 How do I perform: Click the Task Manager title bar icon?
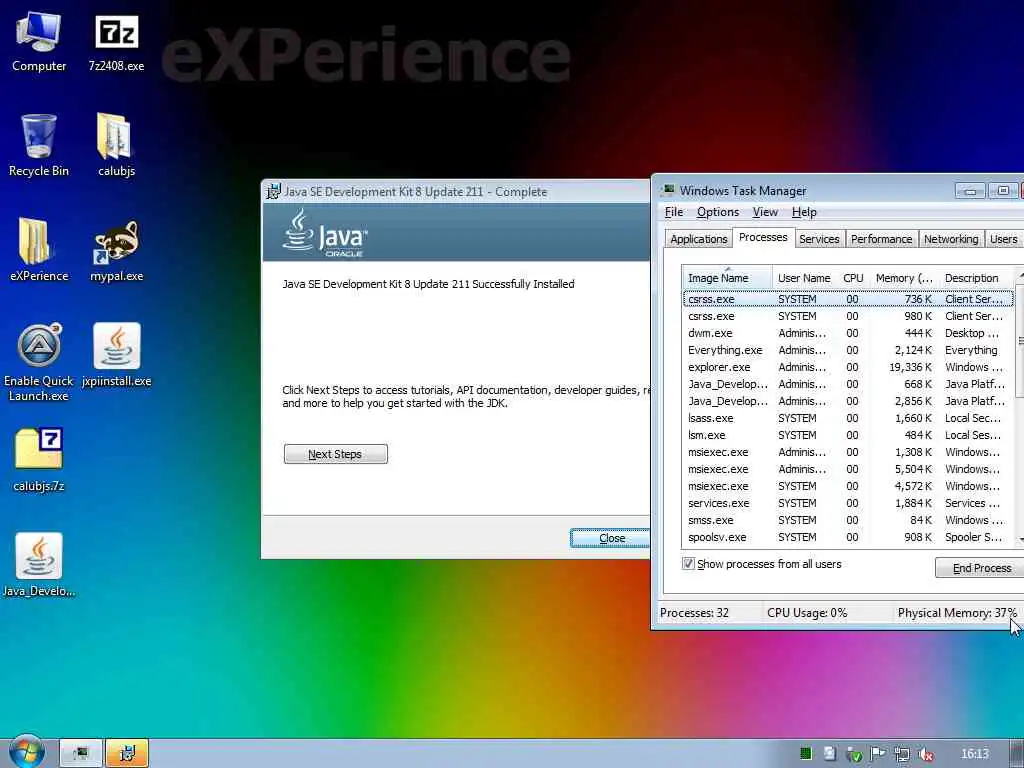(668, 190)
